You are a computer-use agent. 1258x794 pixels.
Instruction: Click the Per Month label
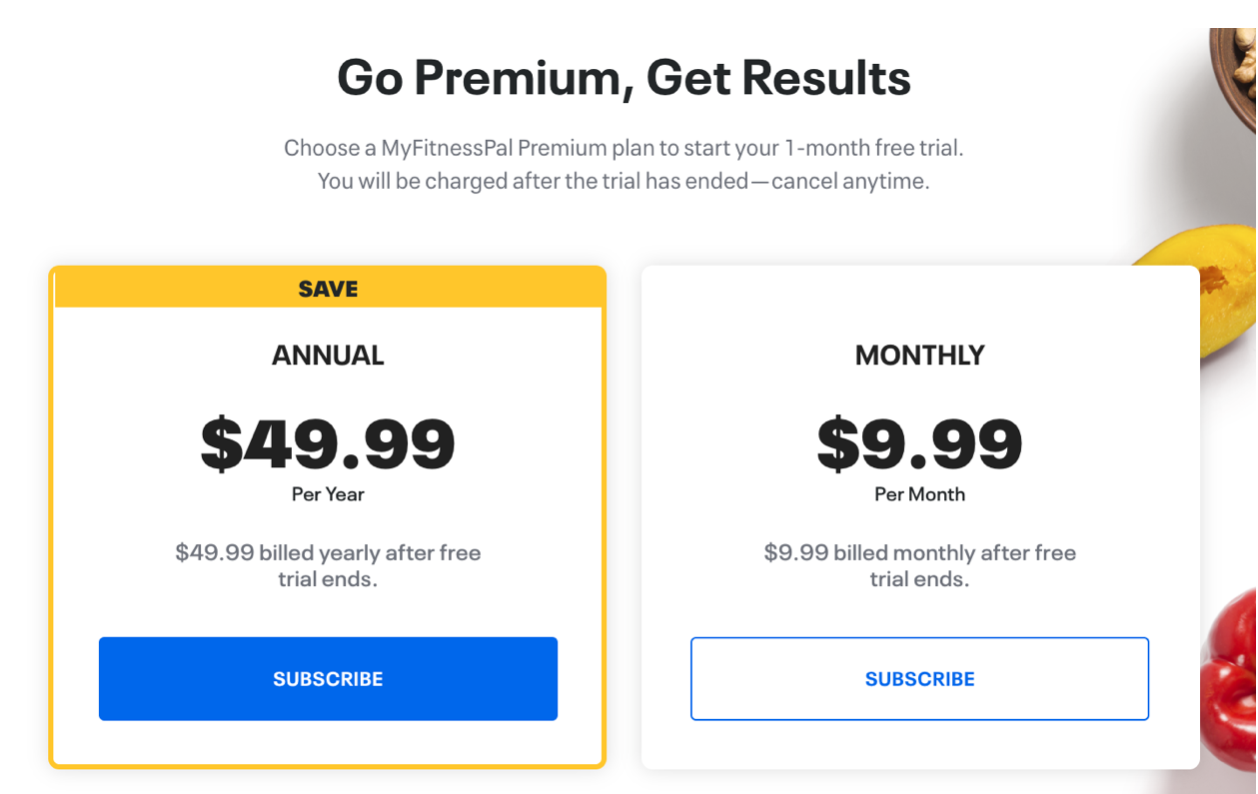coord(920,494)
